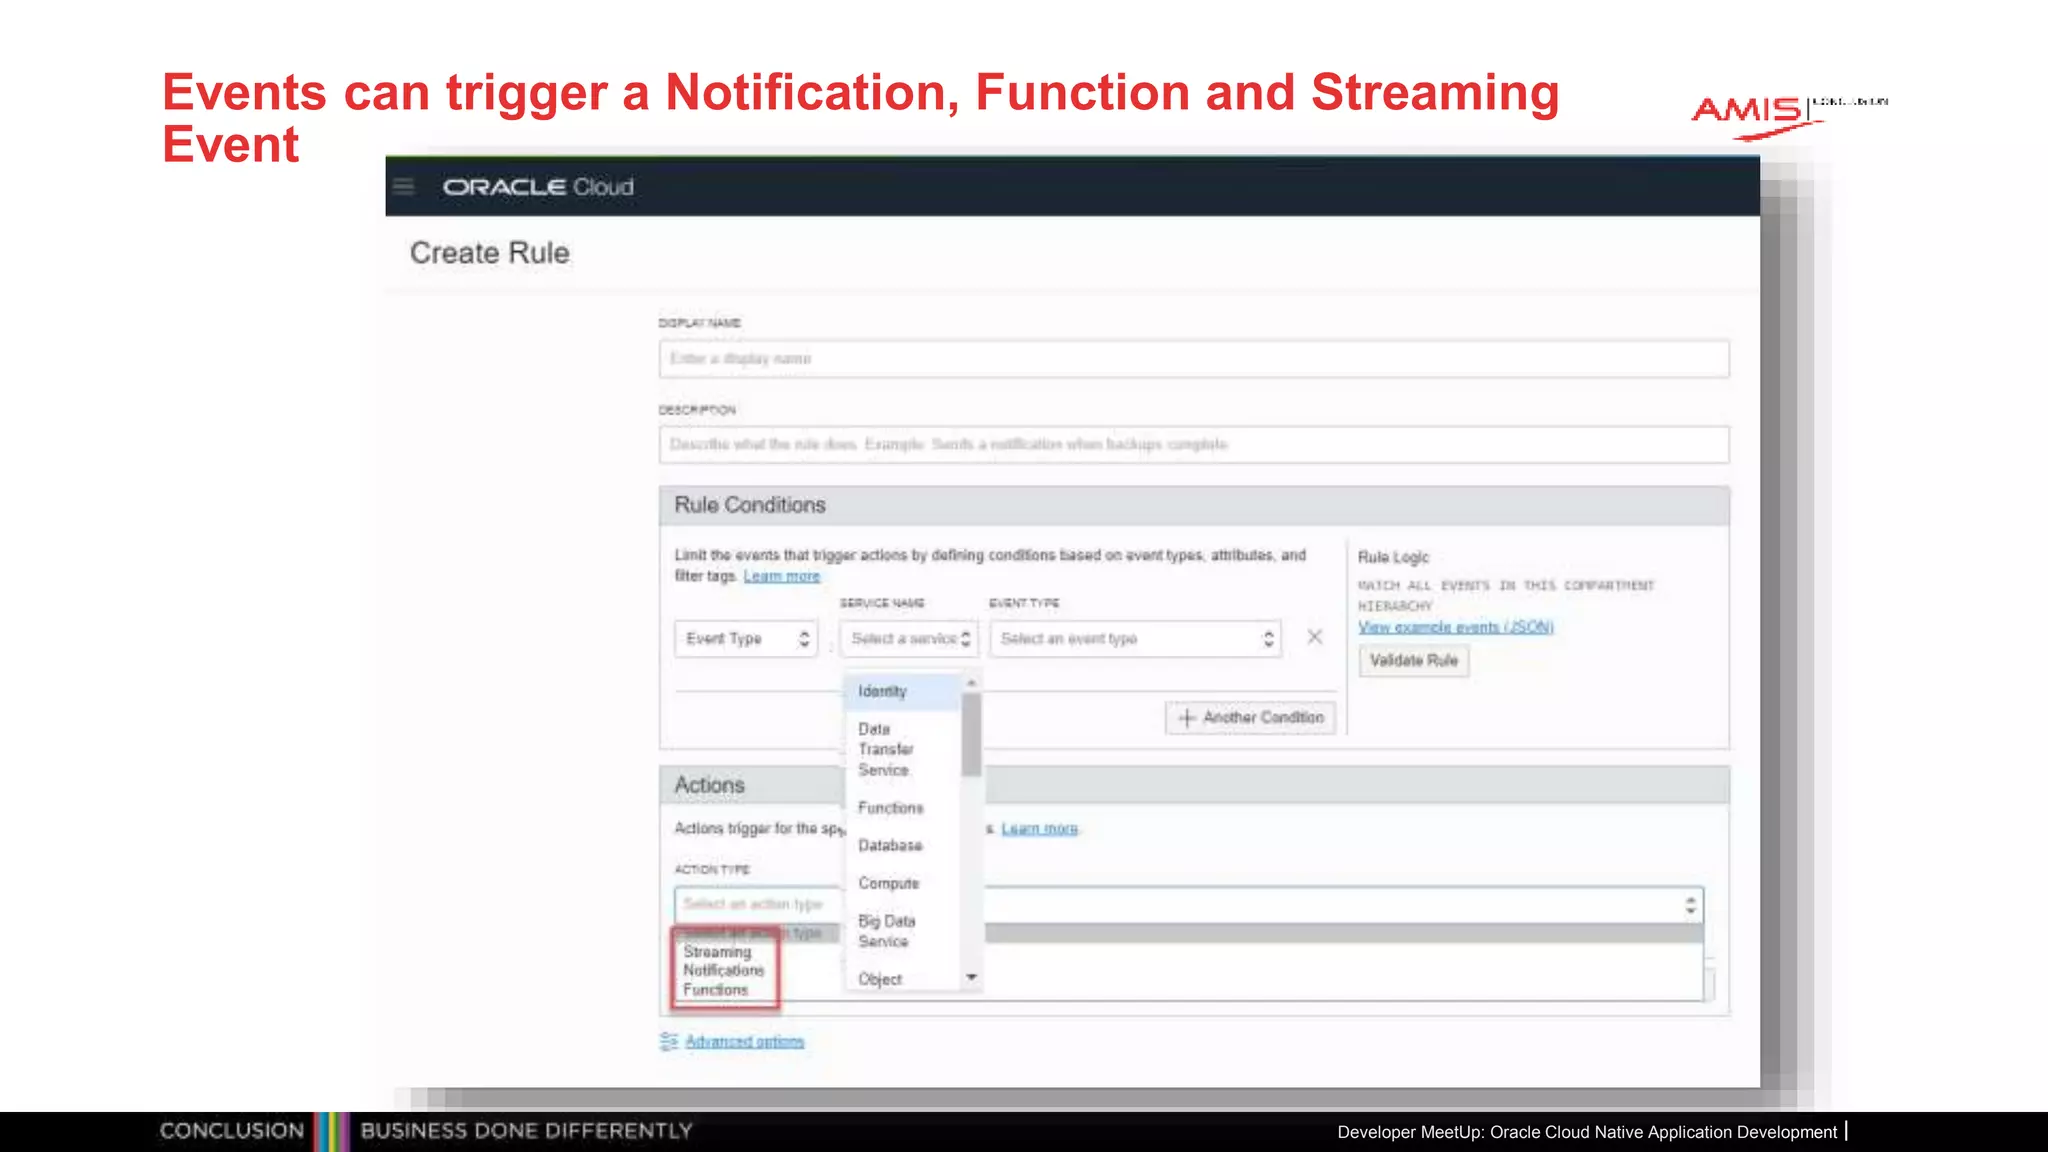Click the Validate Rule button

pos(1414,661)
